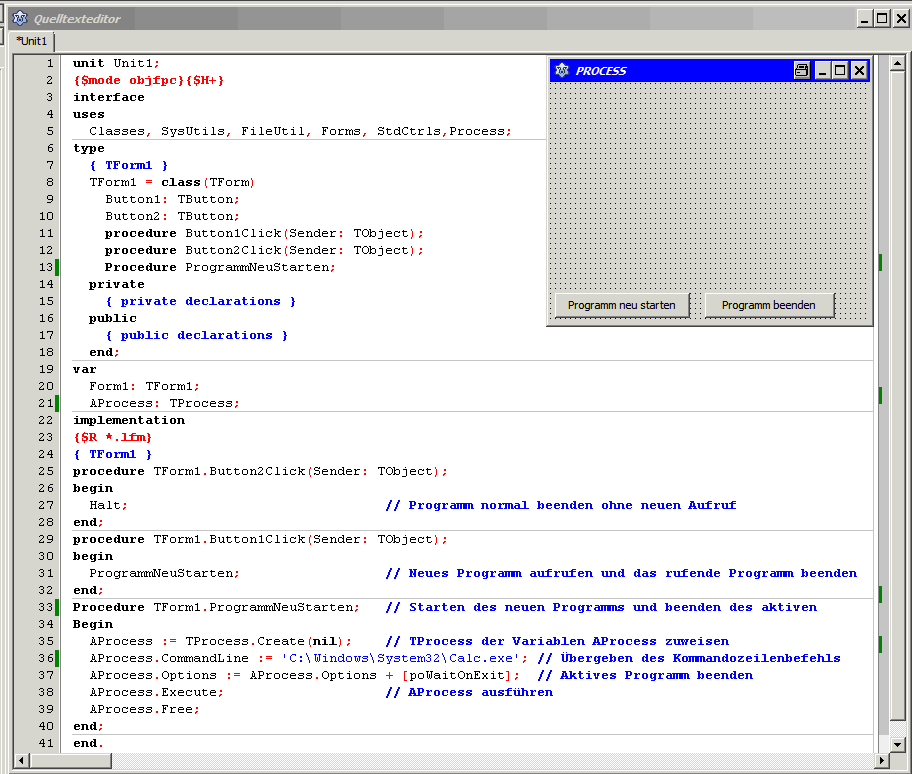The width and height of the screenshot is (912, 774).
Task: Click line number 13 in gutter
Action: pos(46,267)
